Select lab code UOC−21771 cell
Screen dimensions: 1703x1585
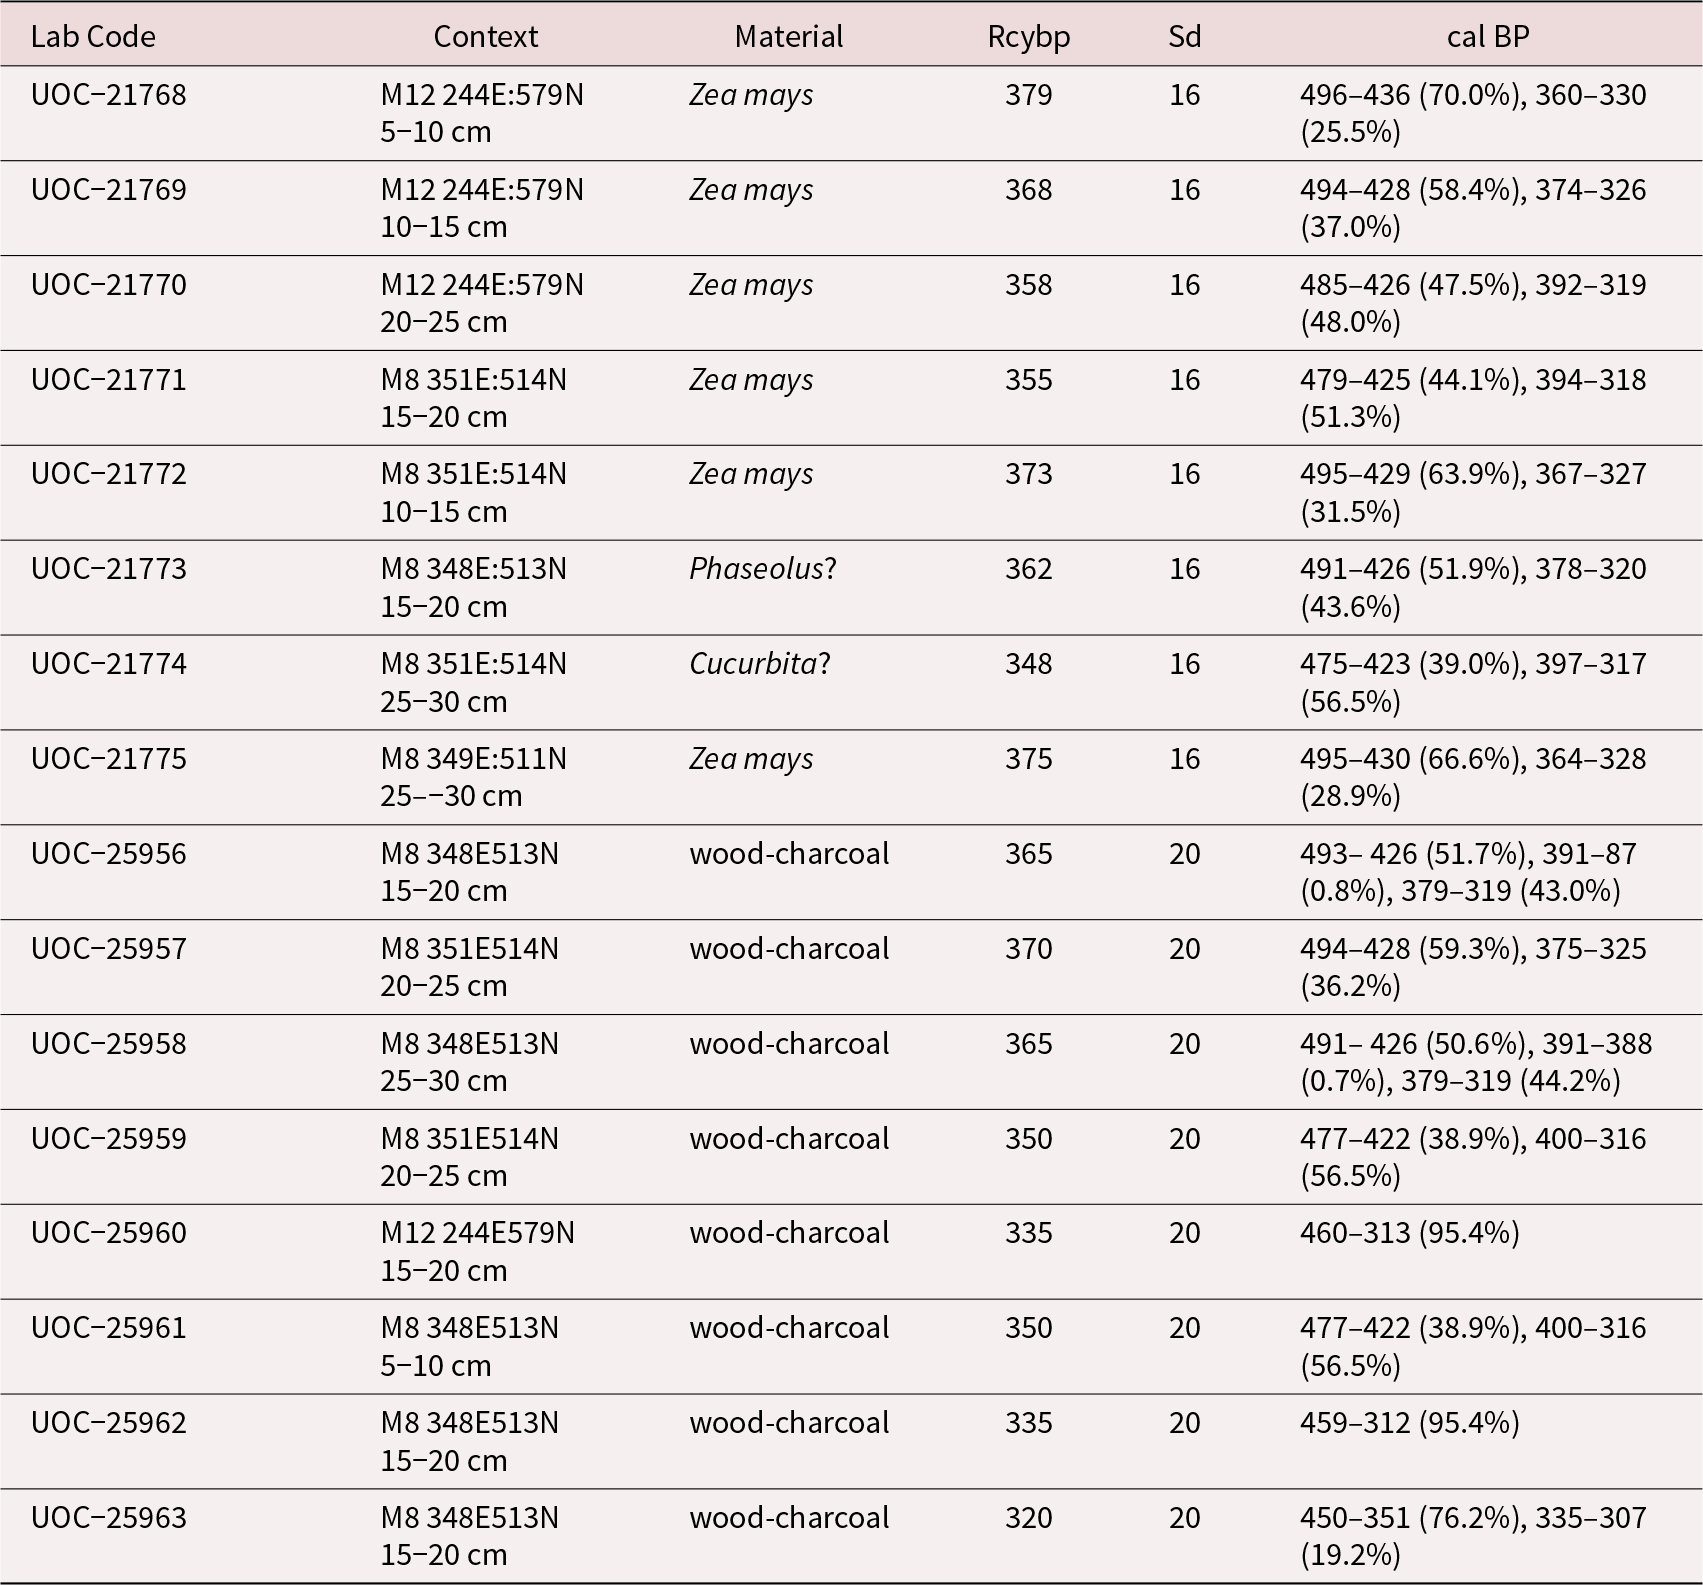click(x=109, y=380)
